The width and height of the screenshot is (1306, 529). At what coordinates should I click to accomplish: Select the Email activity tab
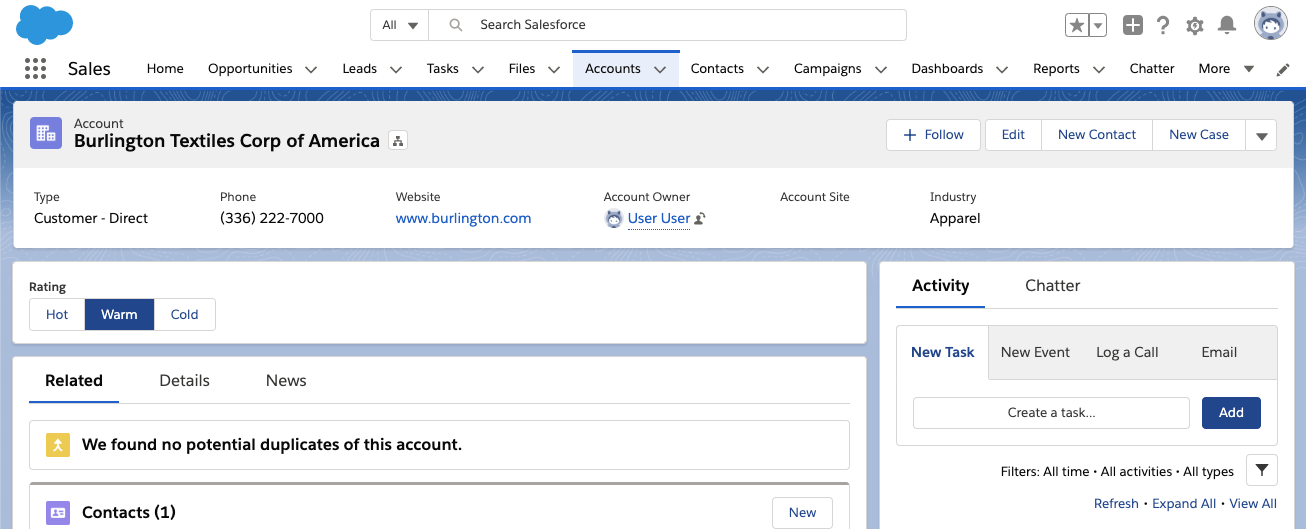click(x=1219, y=352)
